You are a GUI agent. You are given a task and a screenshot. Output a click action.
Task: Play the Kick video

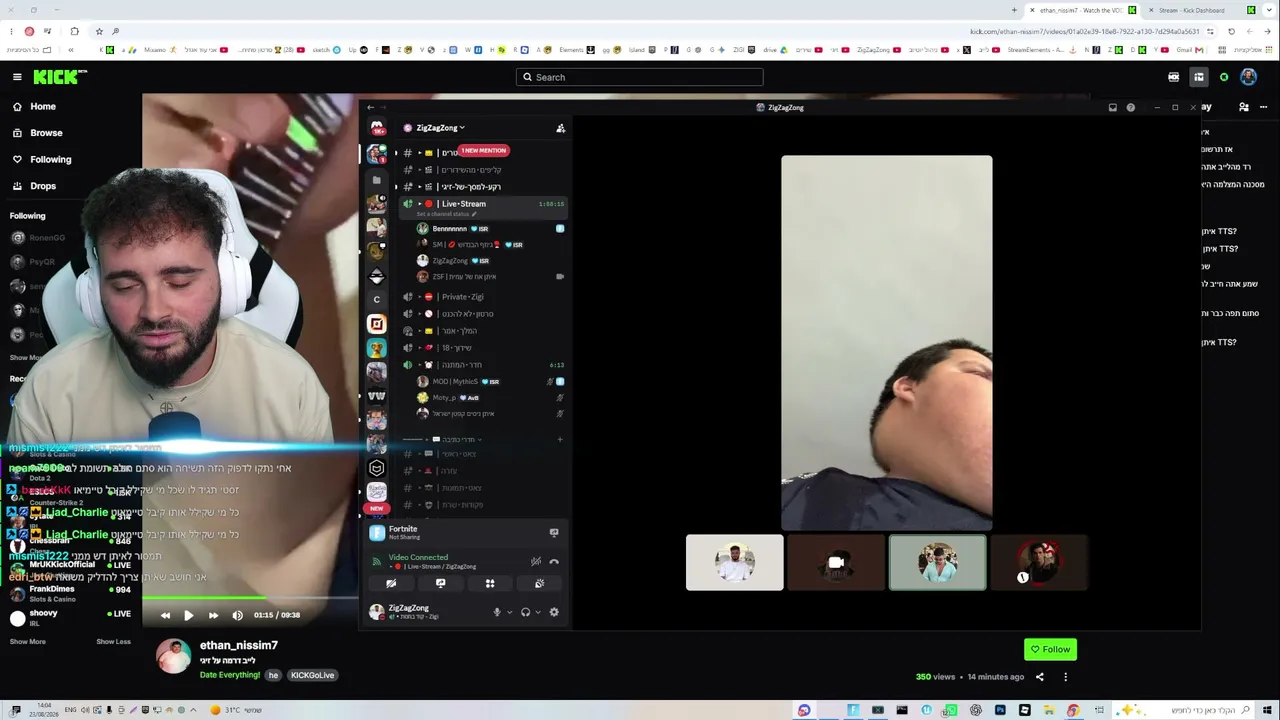(x=188, y=616)
